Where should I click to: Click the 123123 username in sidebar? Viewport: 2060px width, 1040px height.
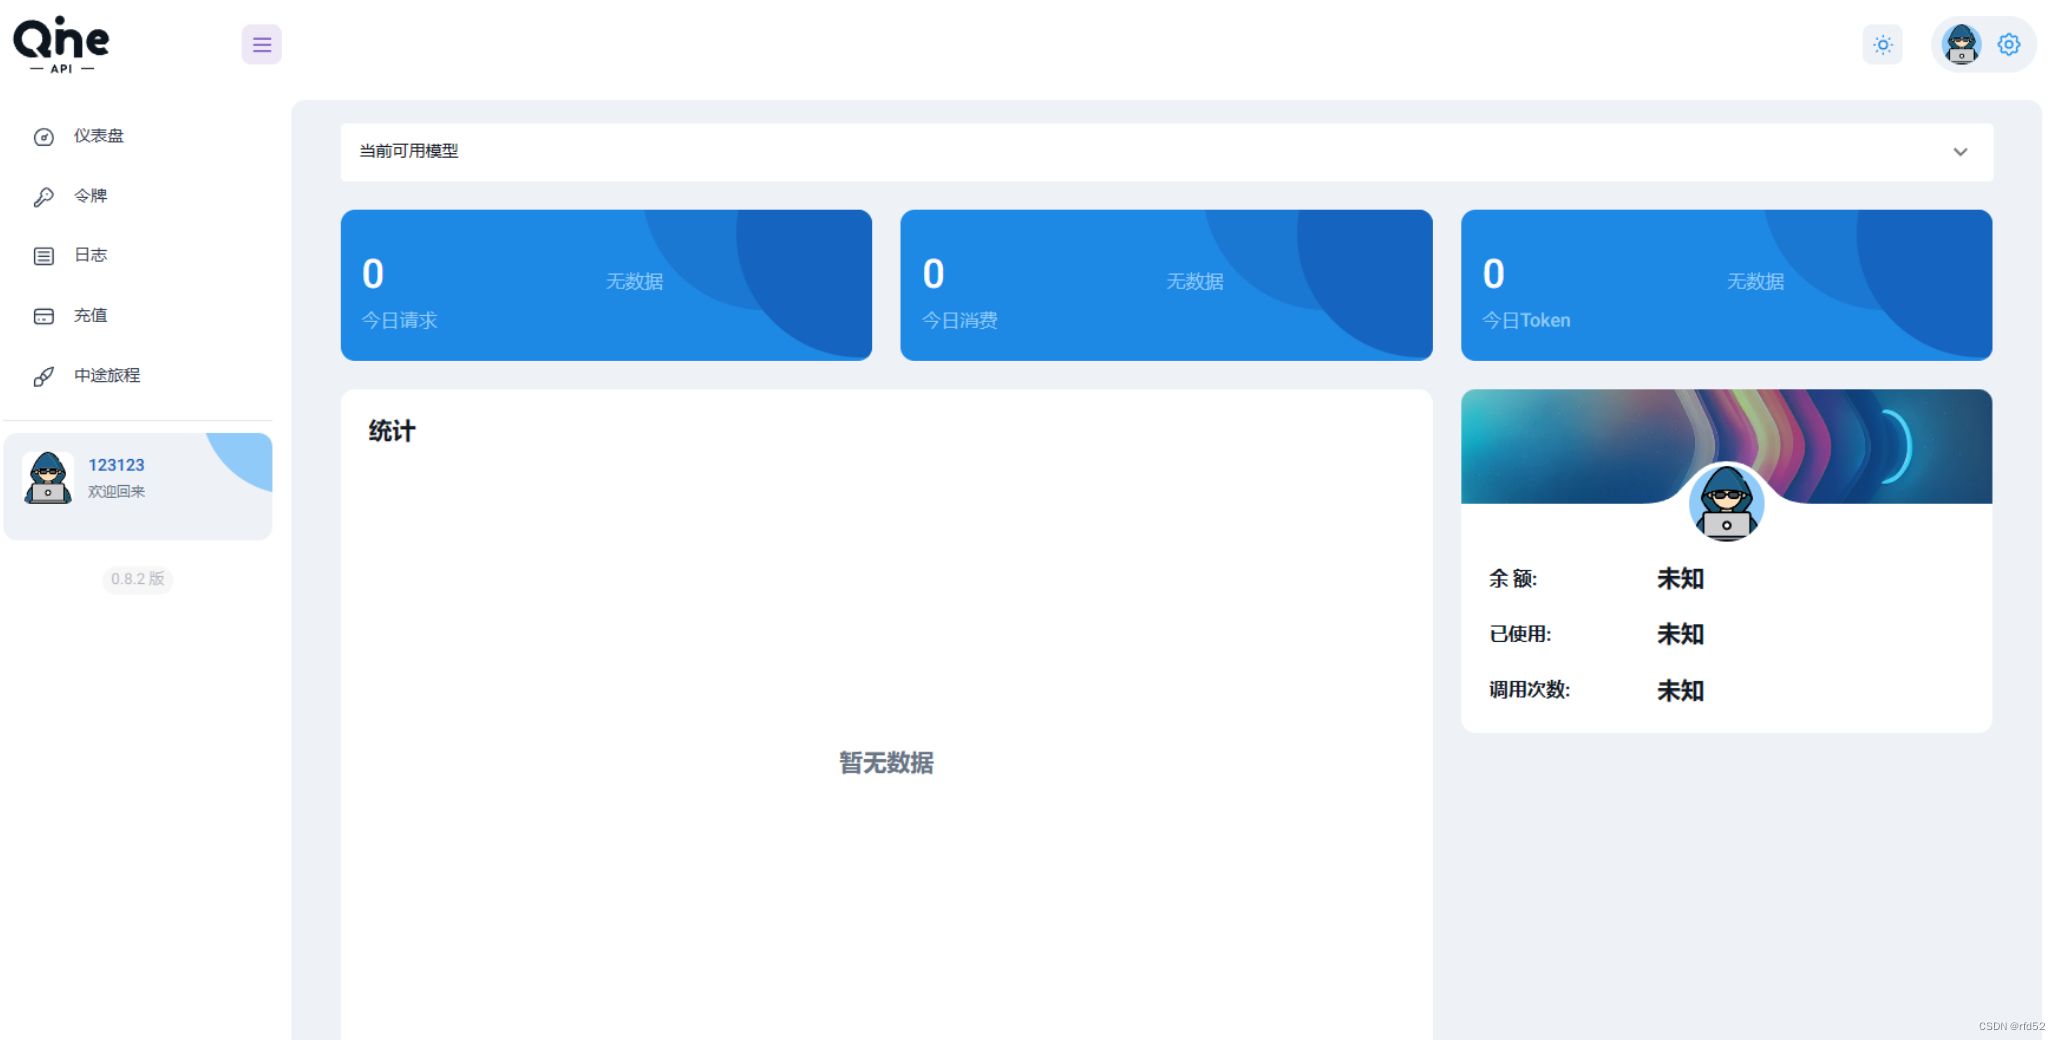click(116, 464)
